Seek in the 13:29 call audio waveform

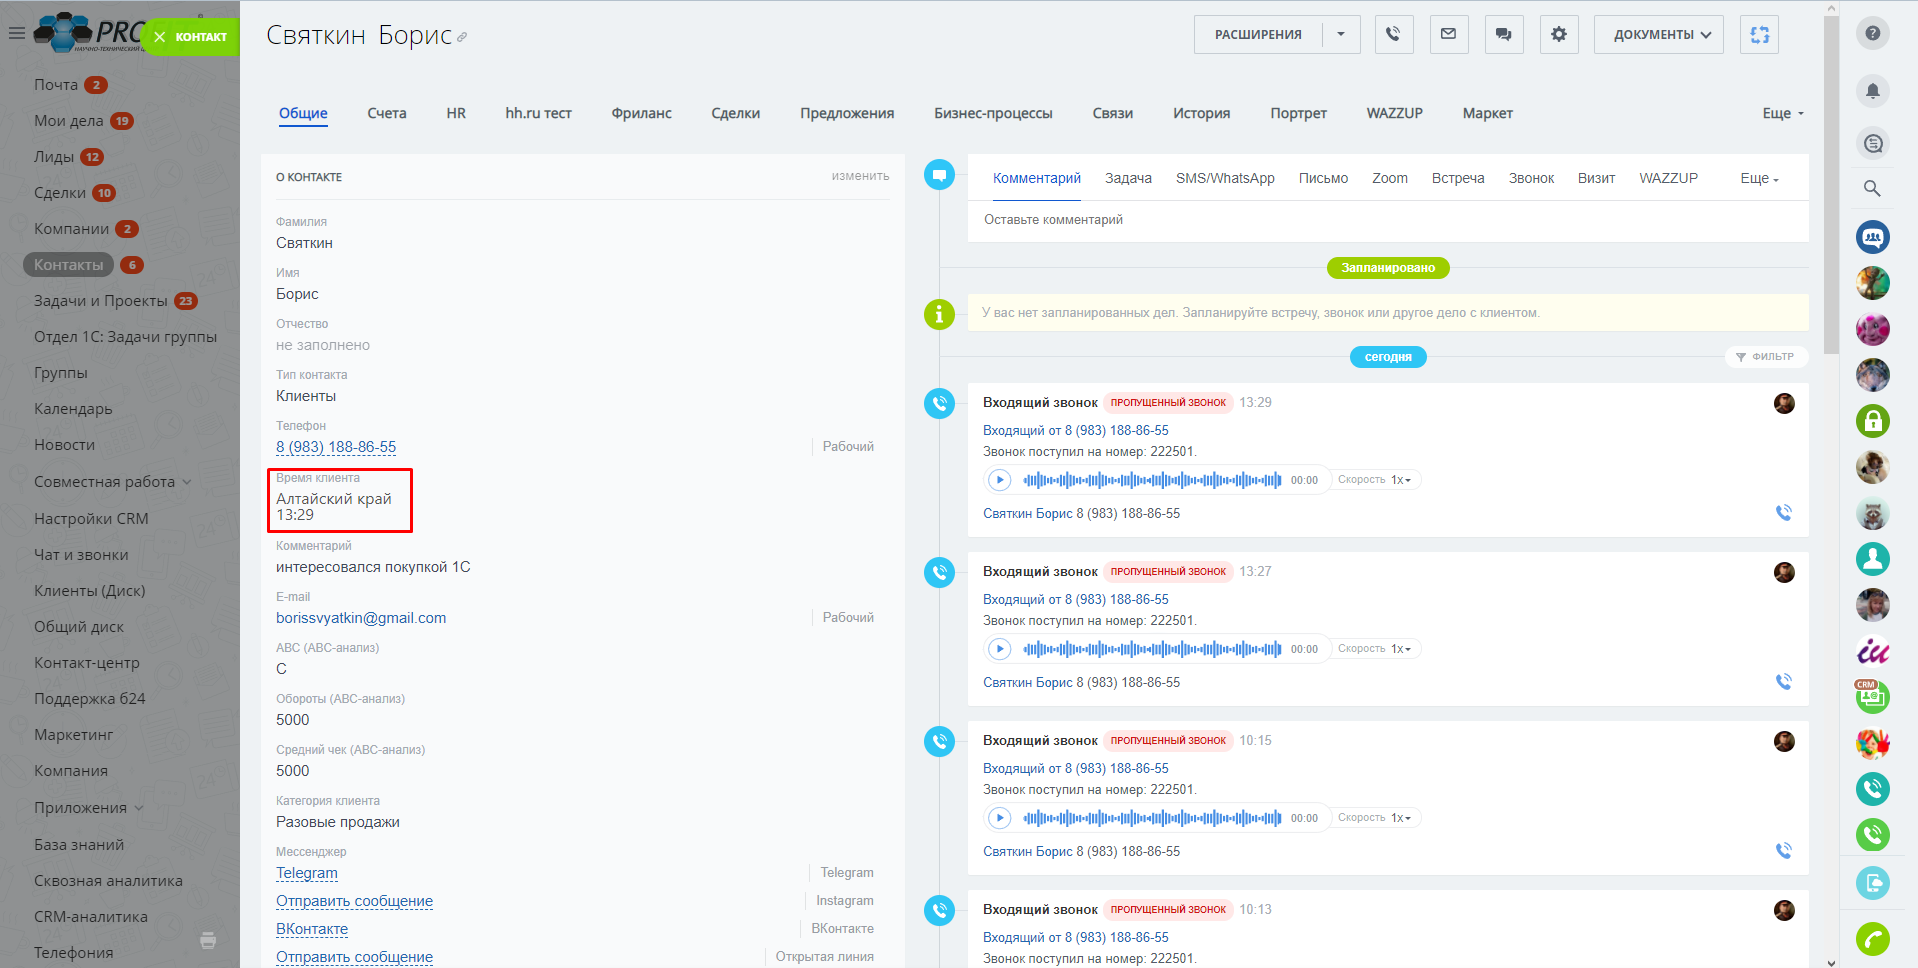pos(1151,480)
